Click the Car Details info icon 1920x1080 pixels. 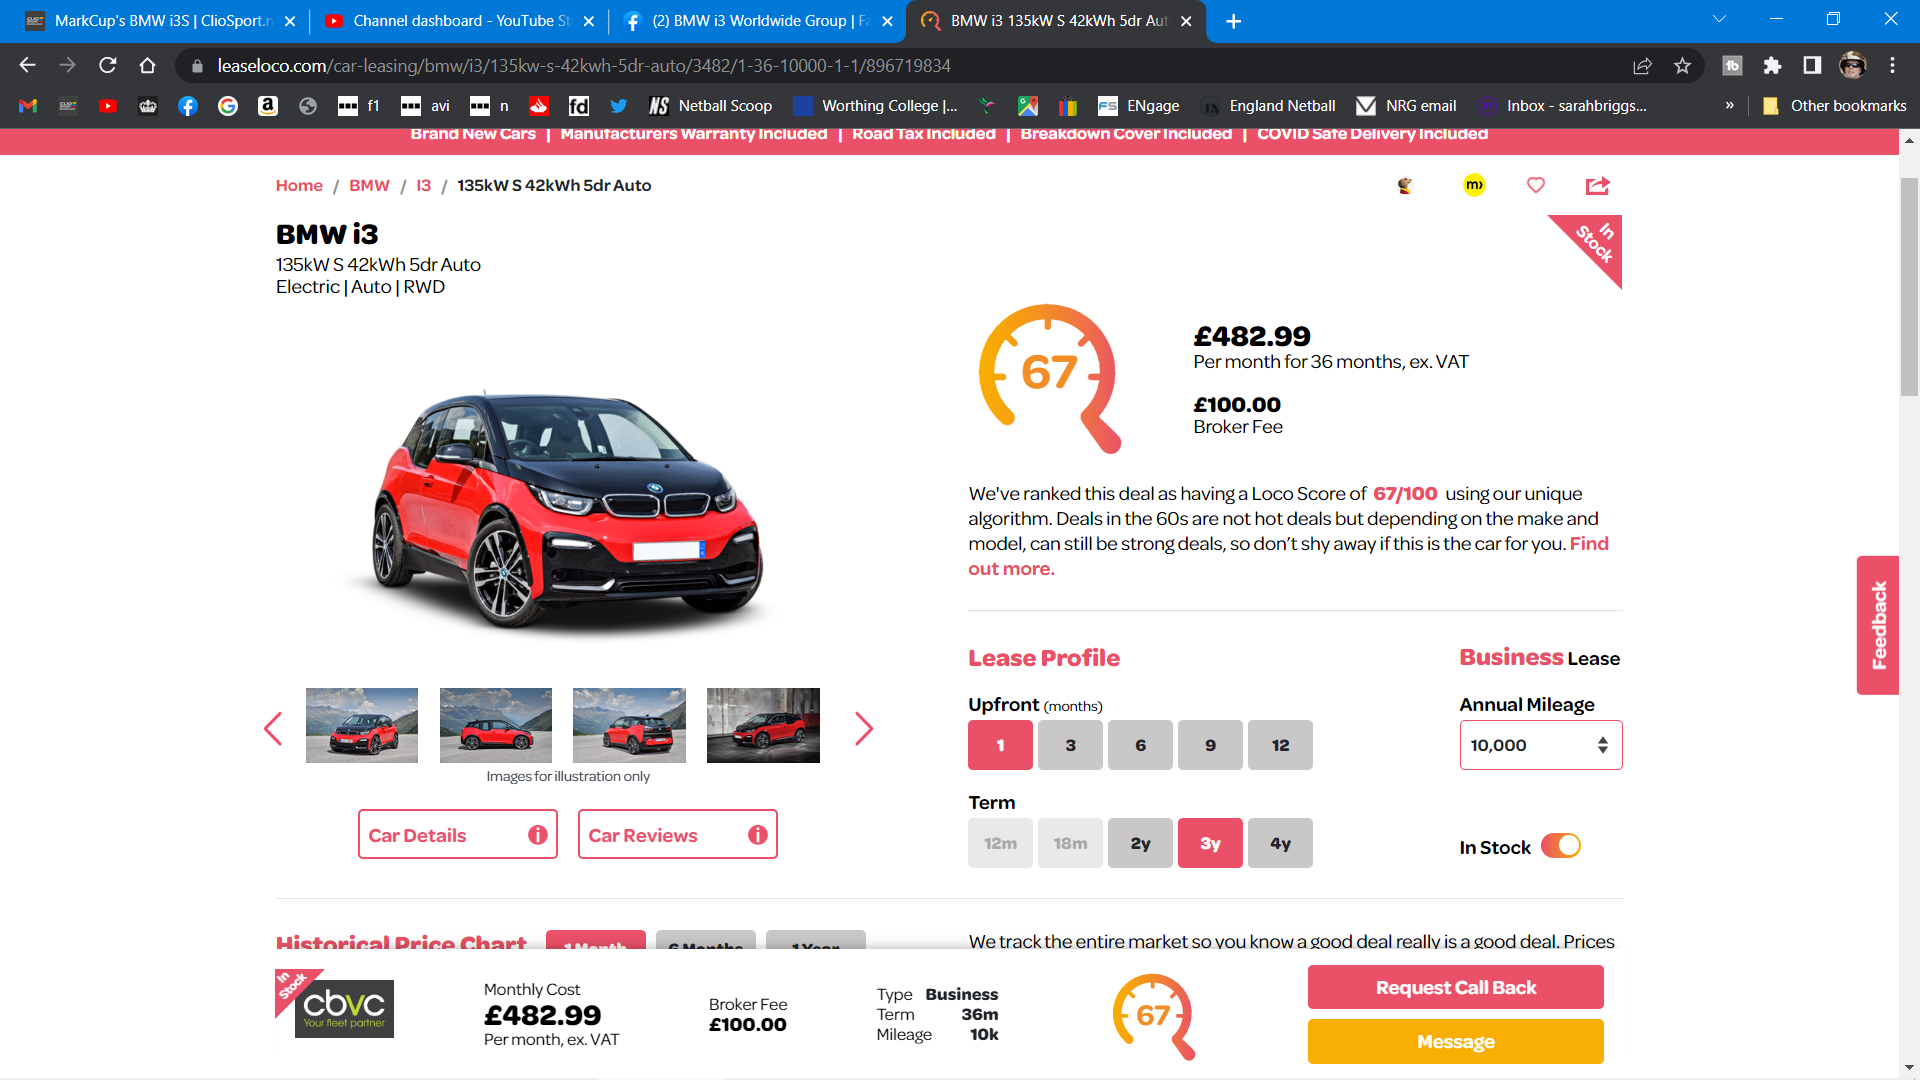[538, 835]
